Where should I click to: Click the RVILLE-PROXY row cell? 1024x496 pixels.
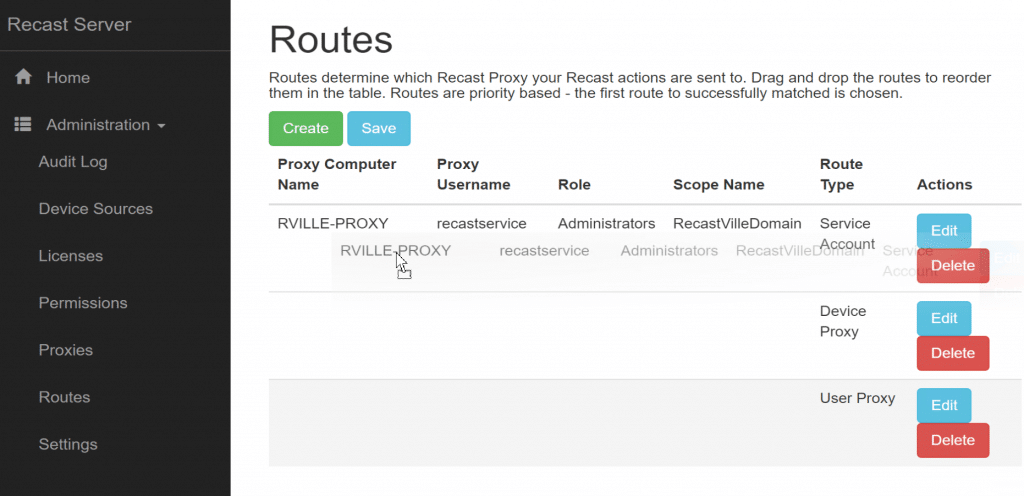(333, 224)
